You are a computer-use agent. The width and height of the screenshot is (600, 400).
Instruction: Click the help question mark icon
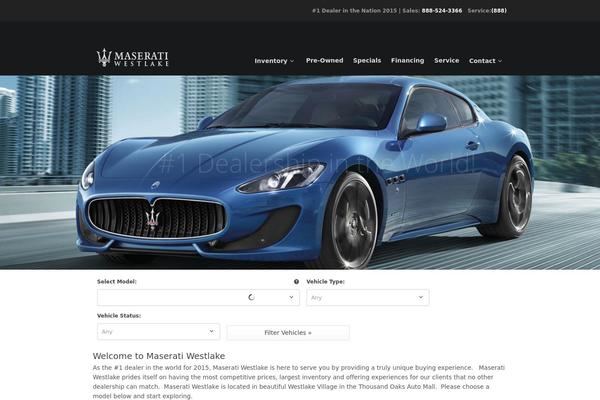[296, 282]
